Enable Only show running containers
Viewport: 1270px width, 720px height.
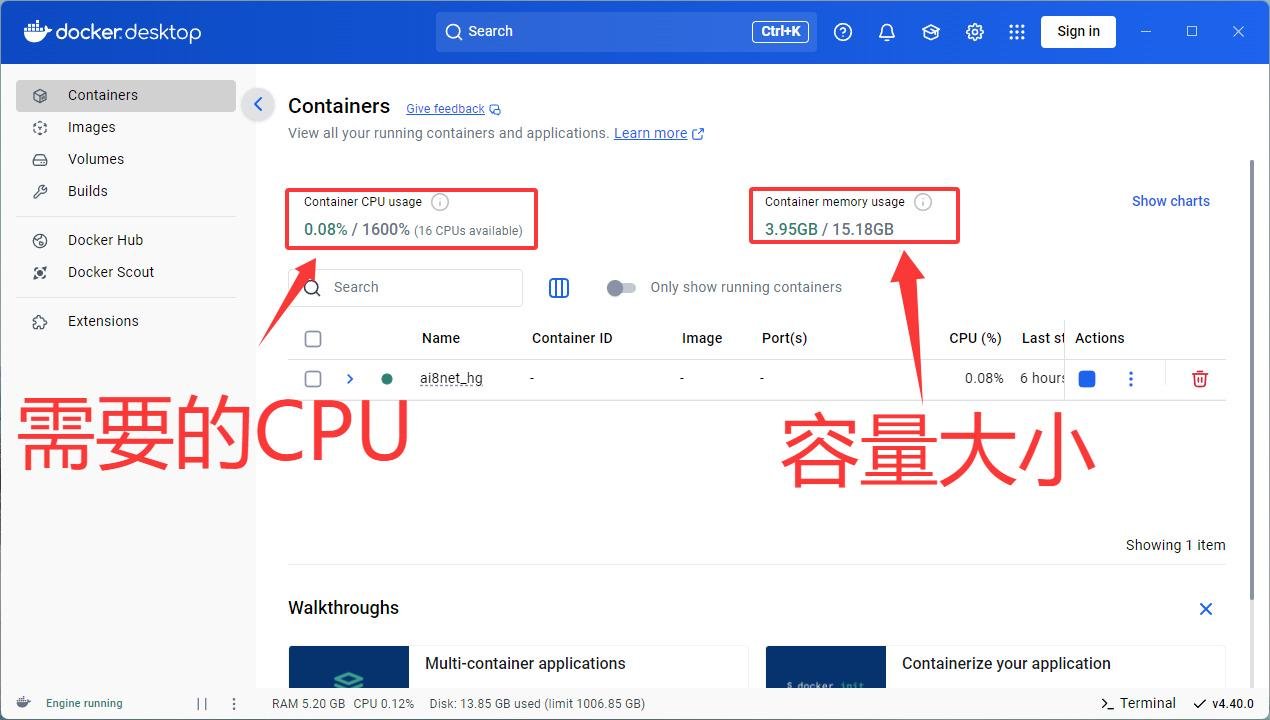[x=621, y=287]
